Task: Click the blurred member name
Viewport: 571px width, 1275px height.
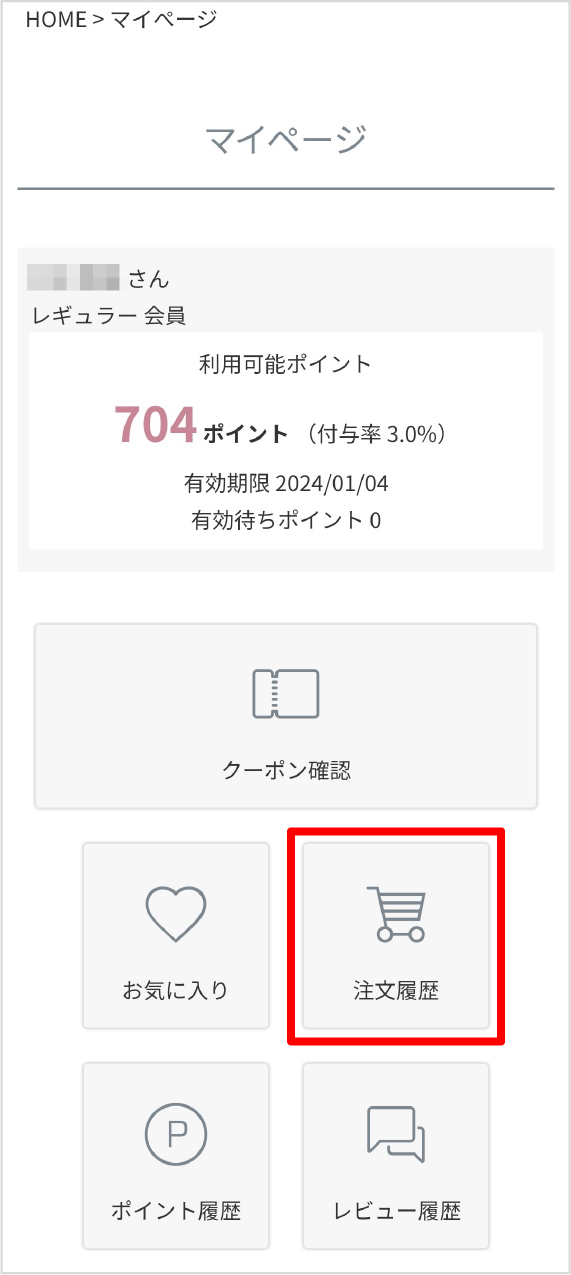Action: point(74,277)
